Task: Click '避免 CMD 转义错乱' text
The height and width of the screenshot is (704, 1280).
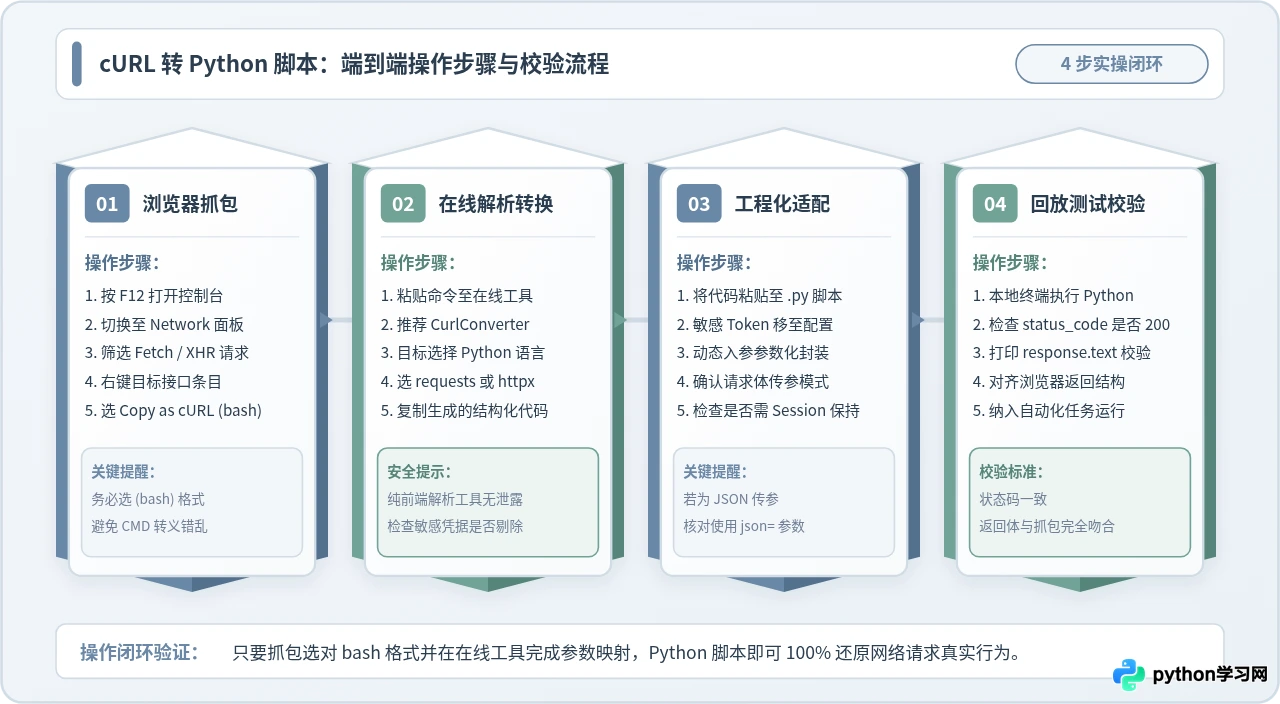Action: coord(150,526)
